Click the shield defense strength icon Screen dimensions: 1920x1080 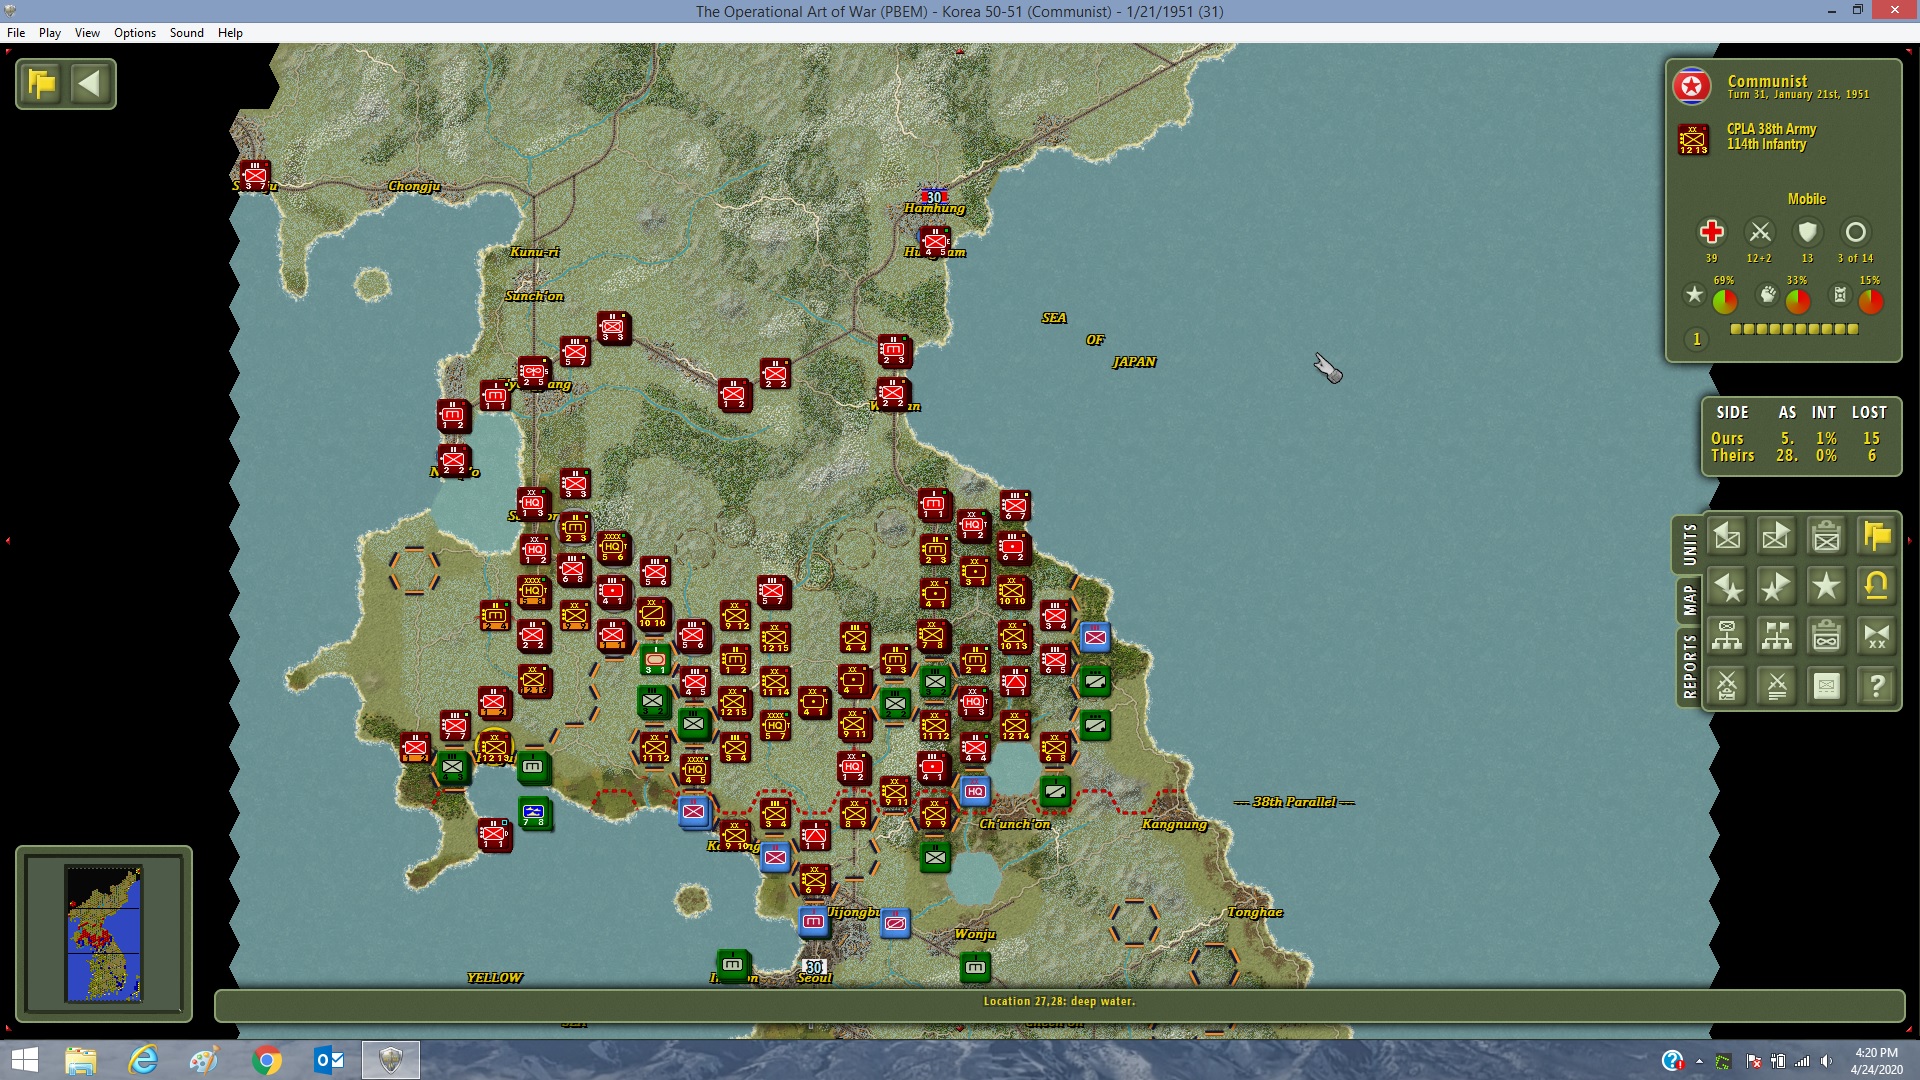point(1807,233)
